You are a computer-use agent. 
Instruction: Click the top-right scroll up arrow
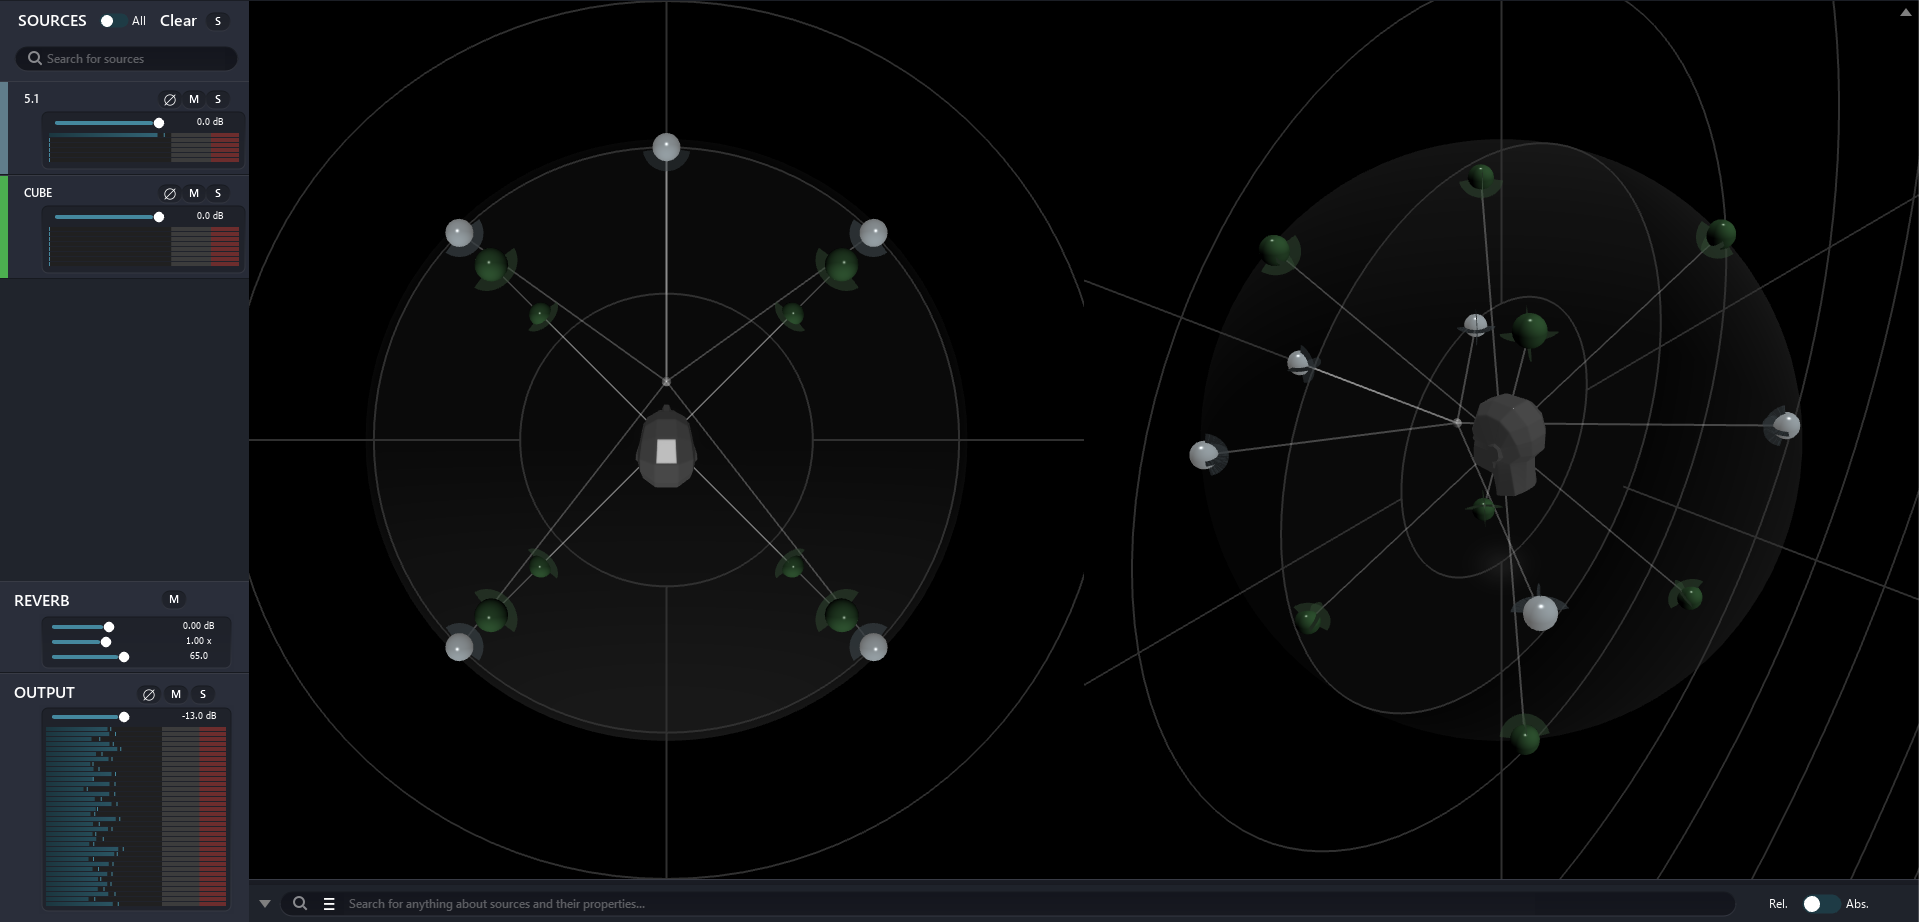[1905, 13]
